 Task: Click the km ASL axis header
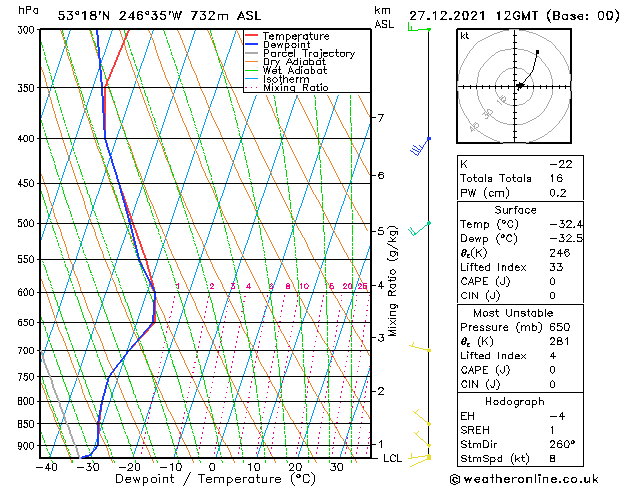[384, 17]
